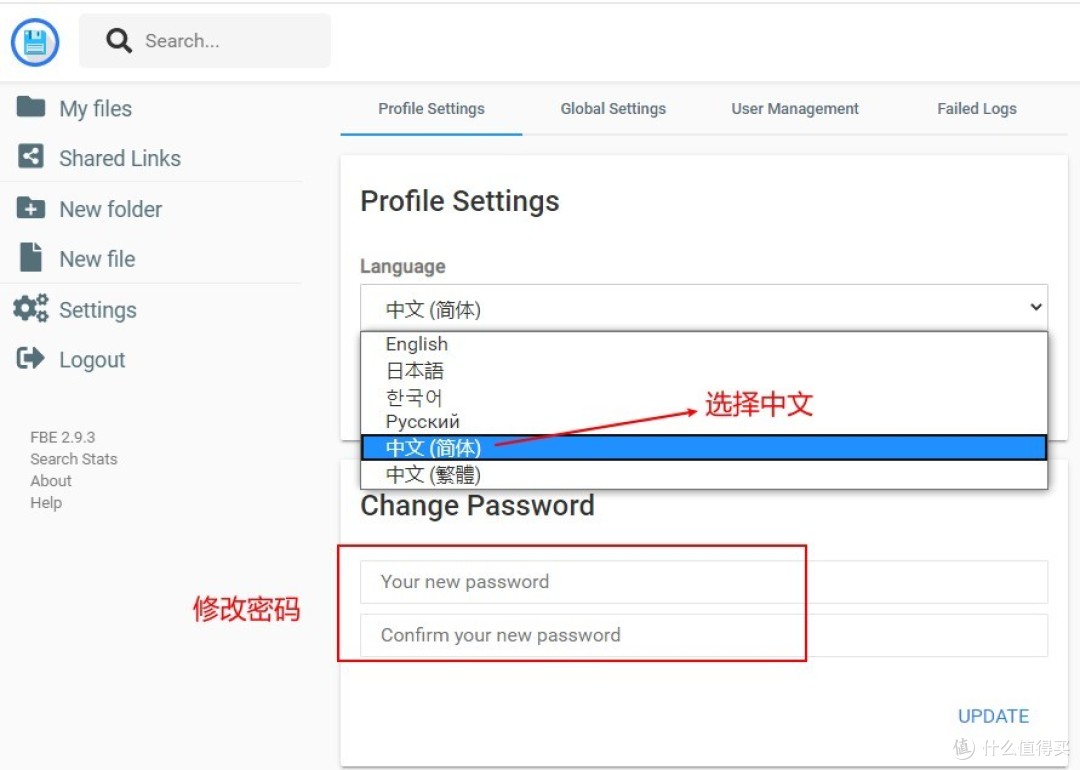Log out using Logout entry

[x=92, y=360]
